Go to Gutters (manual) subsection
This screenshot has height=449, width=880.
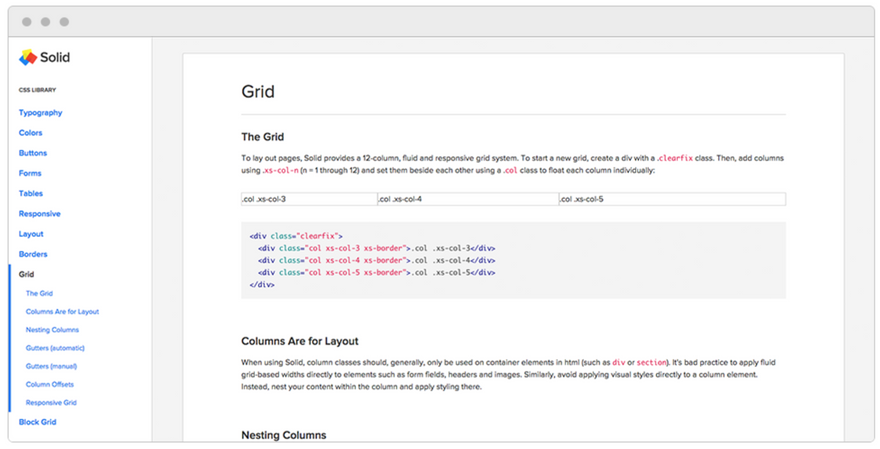pos(51,366)
